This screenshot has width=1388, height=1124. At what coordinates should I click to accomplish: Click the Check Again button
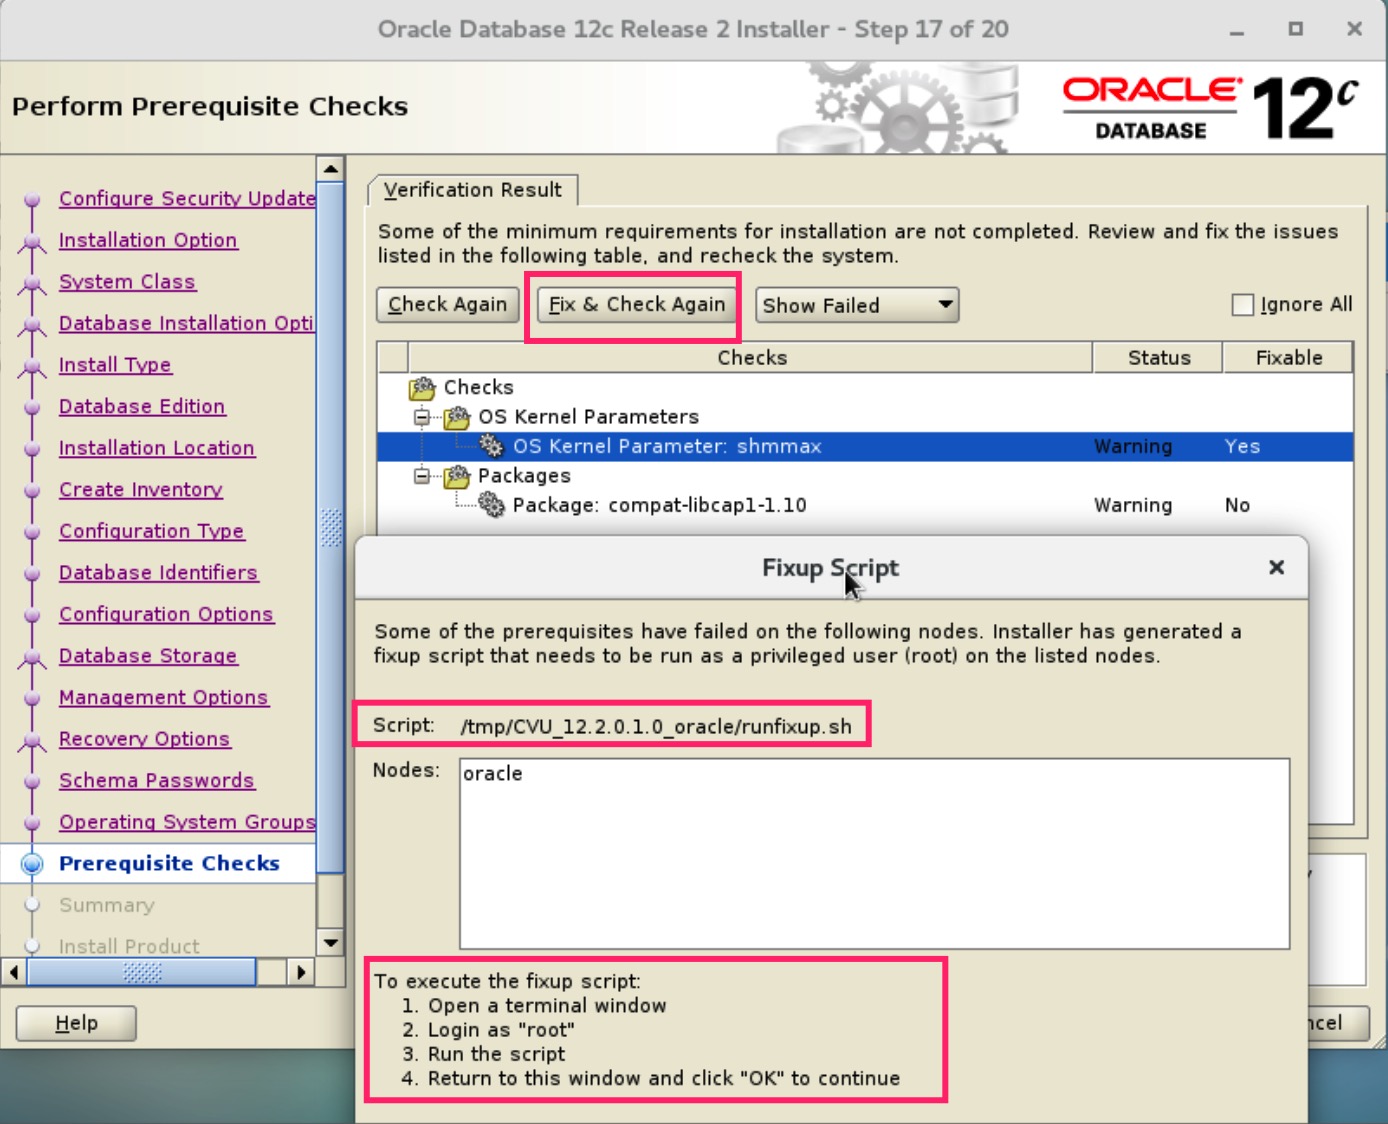447,304
